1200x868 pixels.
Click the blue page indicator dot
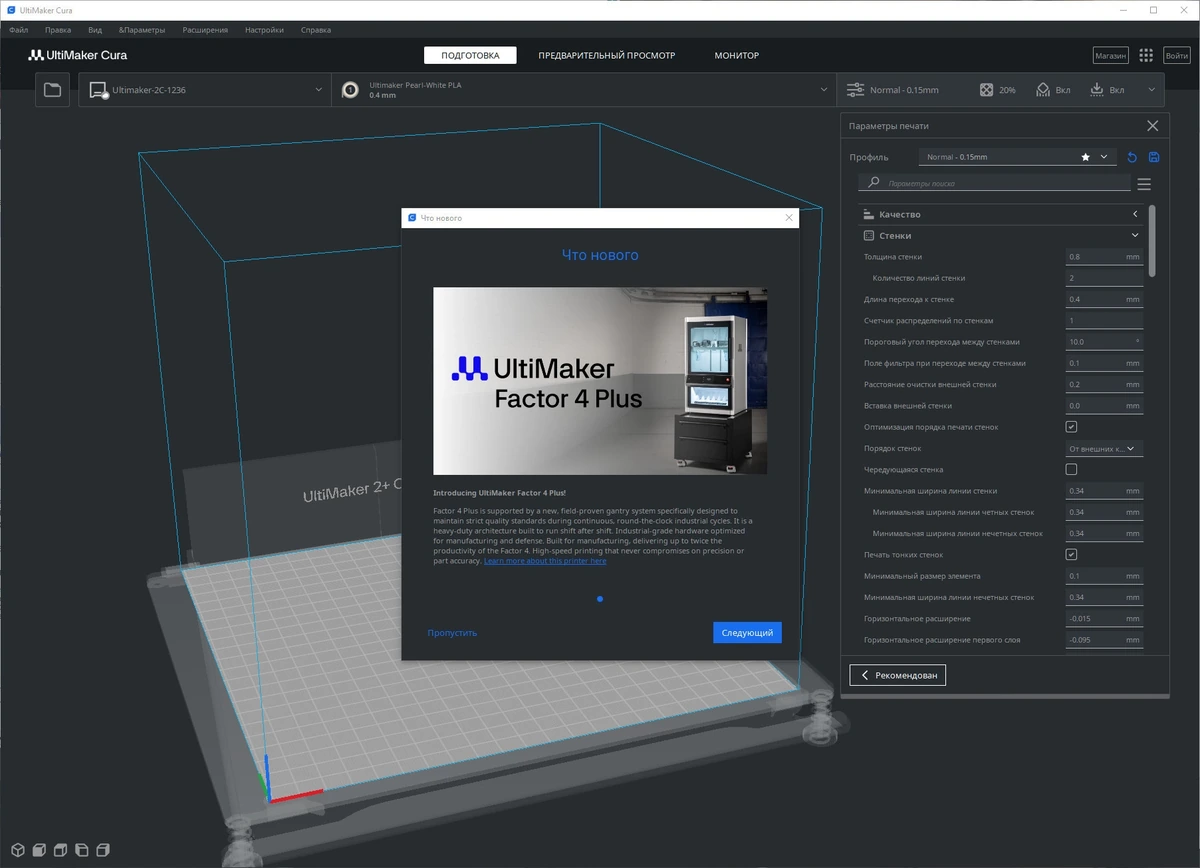(600, 599)
